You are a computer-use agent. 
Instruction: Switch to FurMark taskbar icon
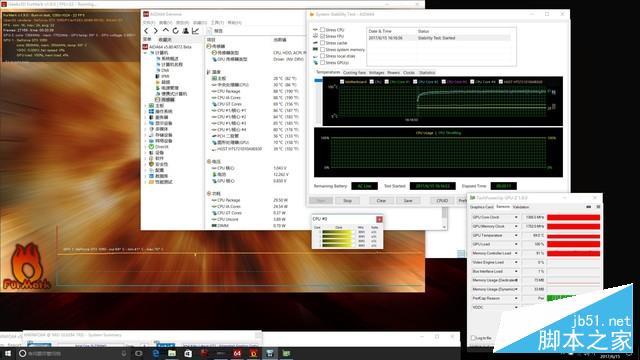[x=253, y=353]
